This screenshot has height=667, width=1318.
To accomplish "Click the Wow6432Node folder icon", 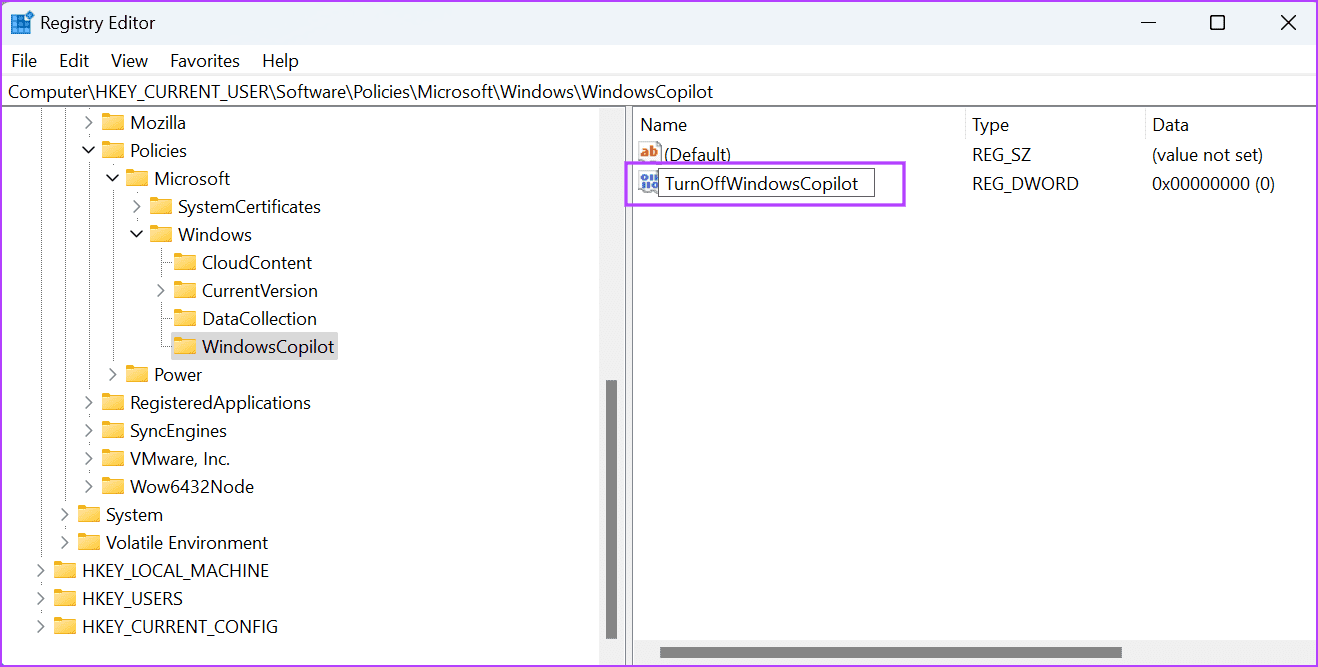I will 113,487.
